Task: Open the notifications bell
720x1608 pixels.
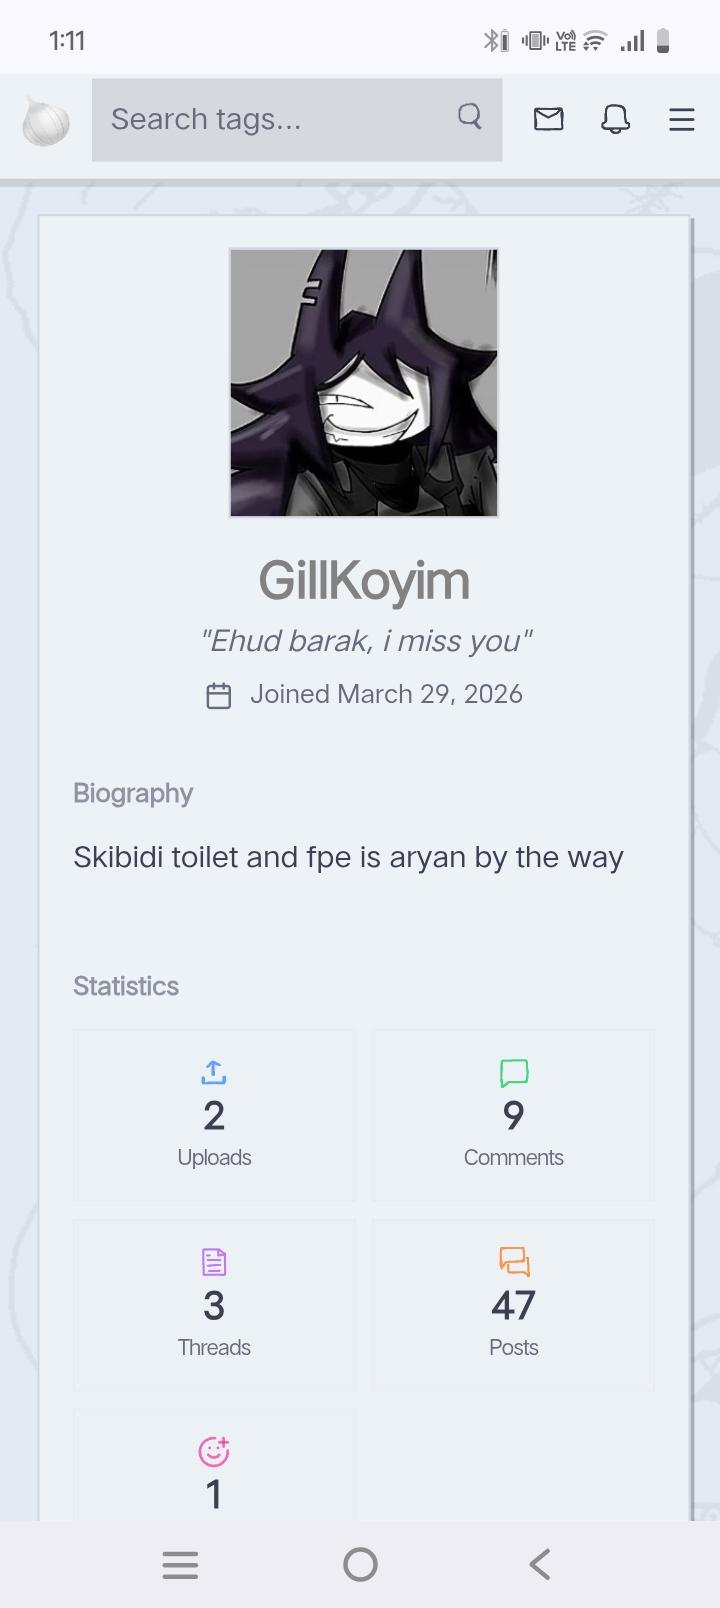Action: pos(615,120)
